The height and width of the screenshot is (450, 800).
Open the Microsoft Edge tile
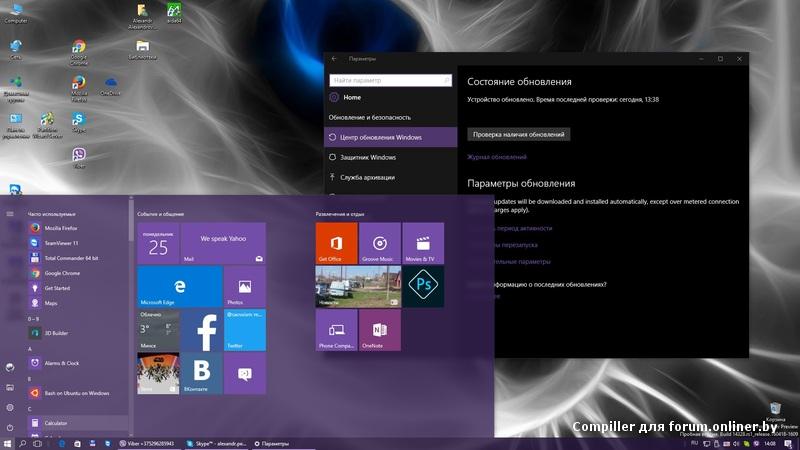point(180,286)
